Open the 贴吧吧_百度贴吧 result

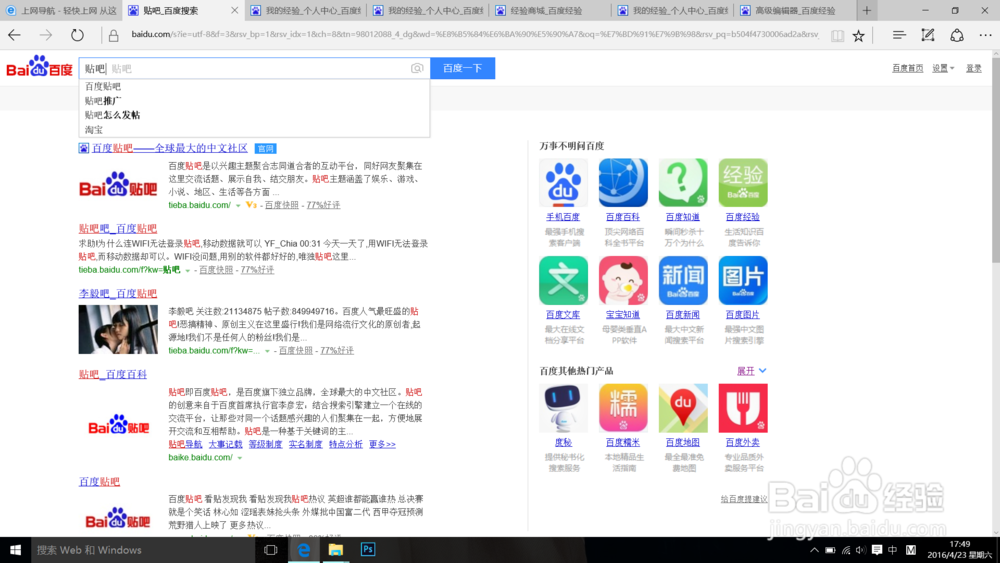point(117,228)
